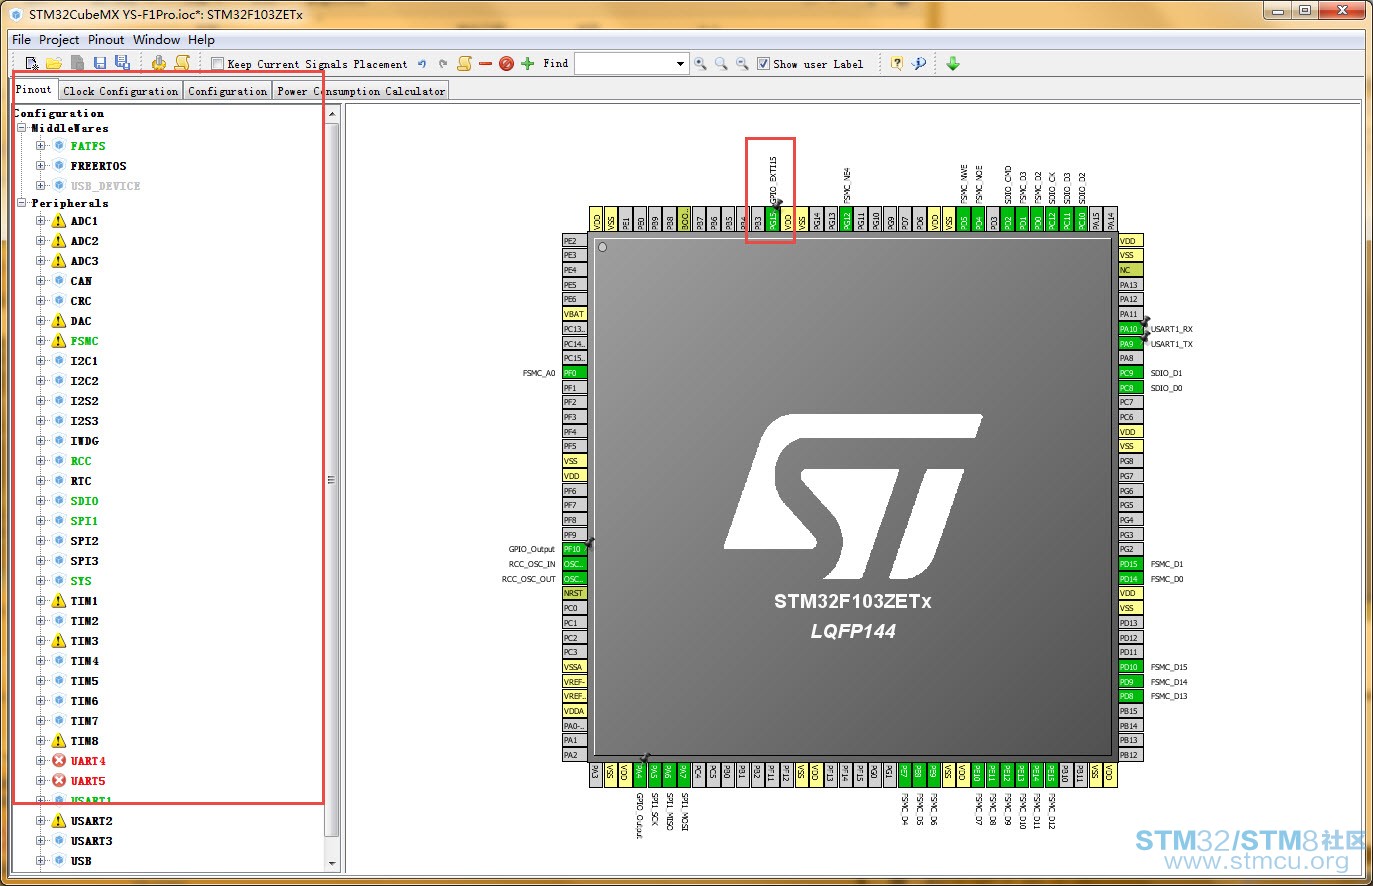This screenshot has height=886, width=1373.
Task: Click the IWDG peripheral row
Action: 84,441
